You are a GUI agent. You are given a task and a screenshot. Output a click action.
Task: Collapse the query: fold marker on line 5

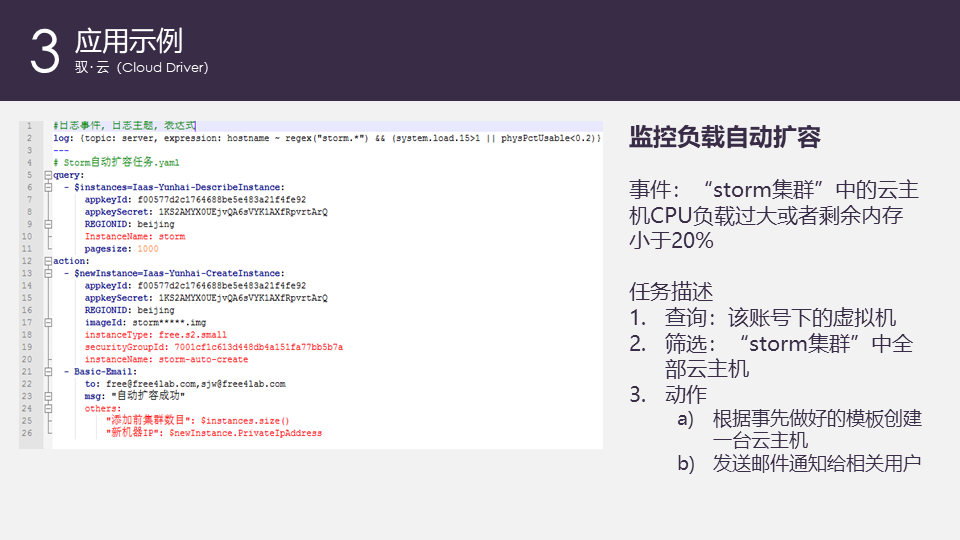[x=48, y=175]
